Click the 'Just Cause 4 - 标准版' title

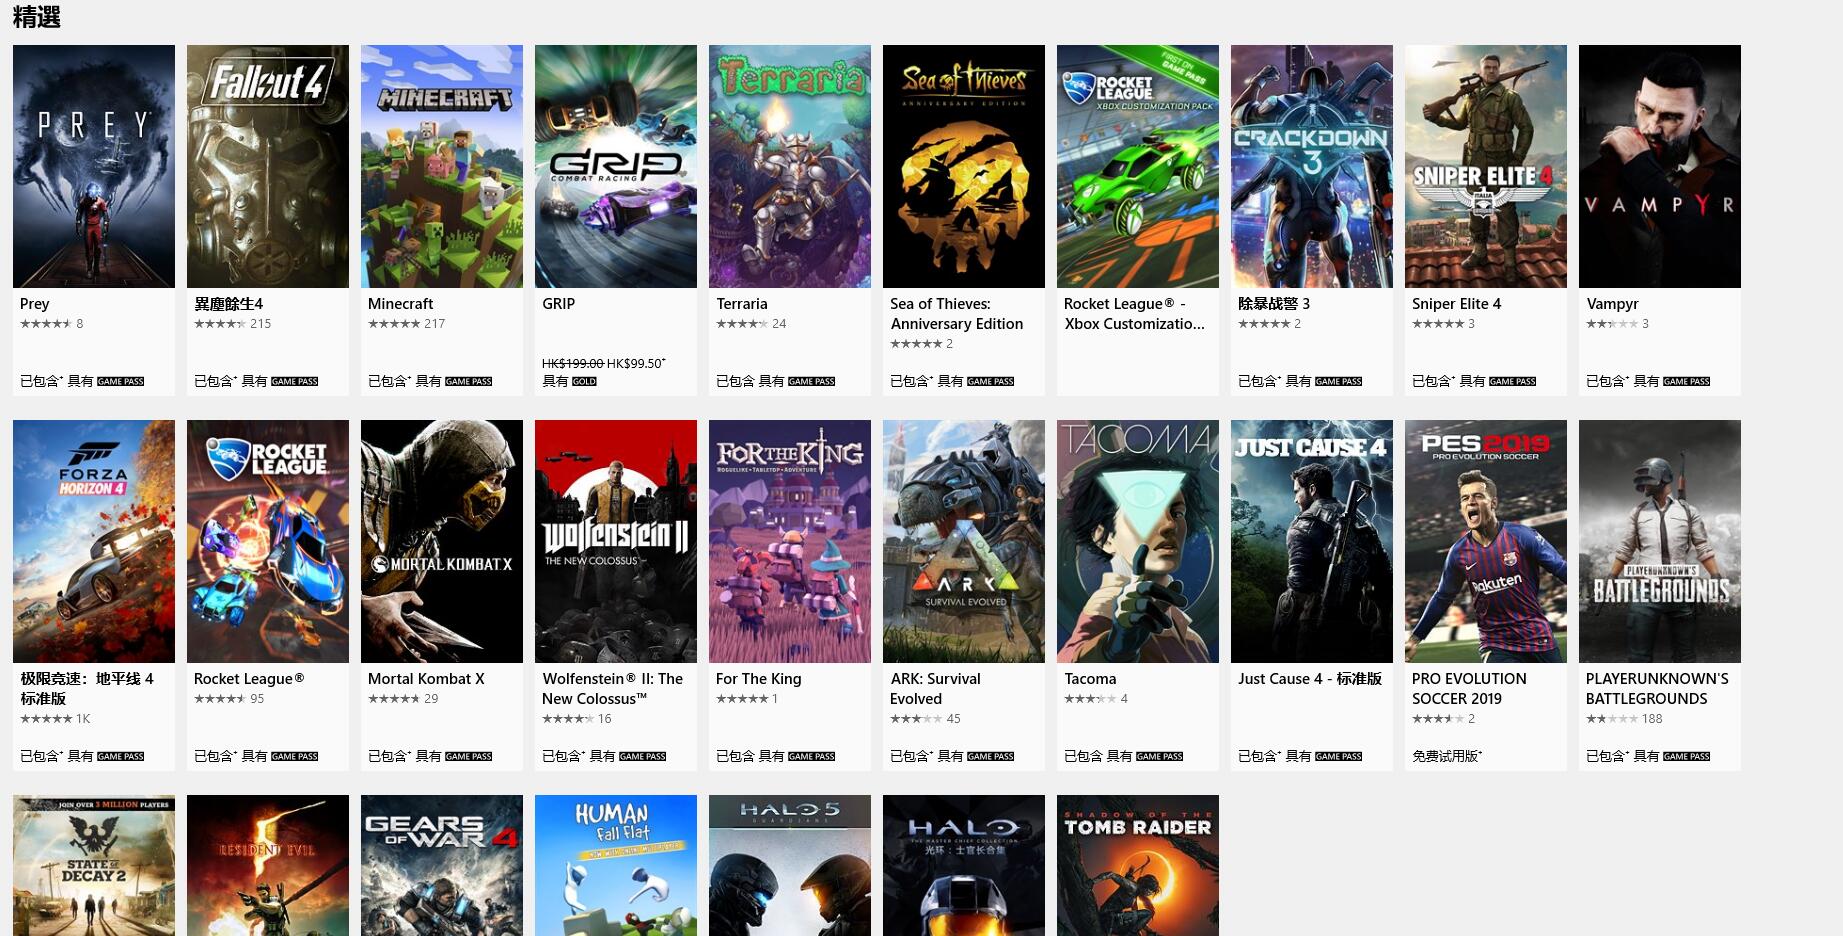pyautogui.click(x=1310, y=679)
